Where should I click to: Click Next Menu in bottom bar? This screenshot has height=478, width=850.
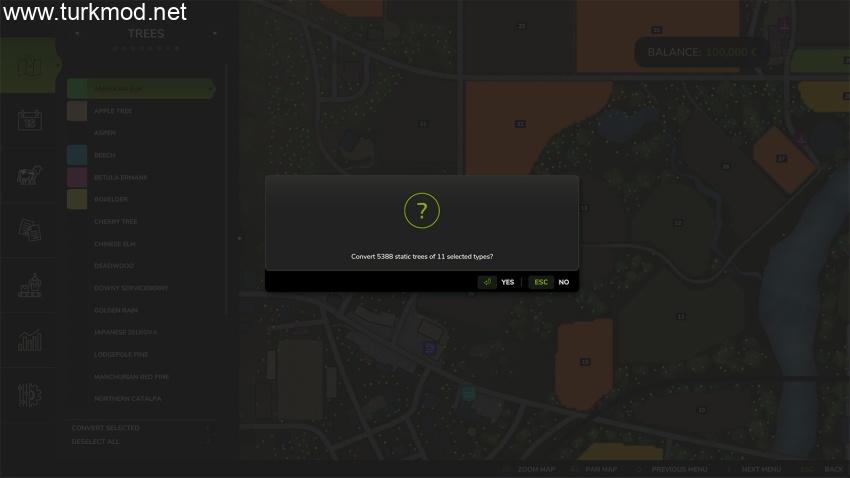[x=761, y=469]
